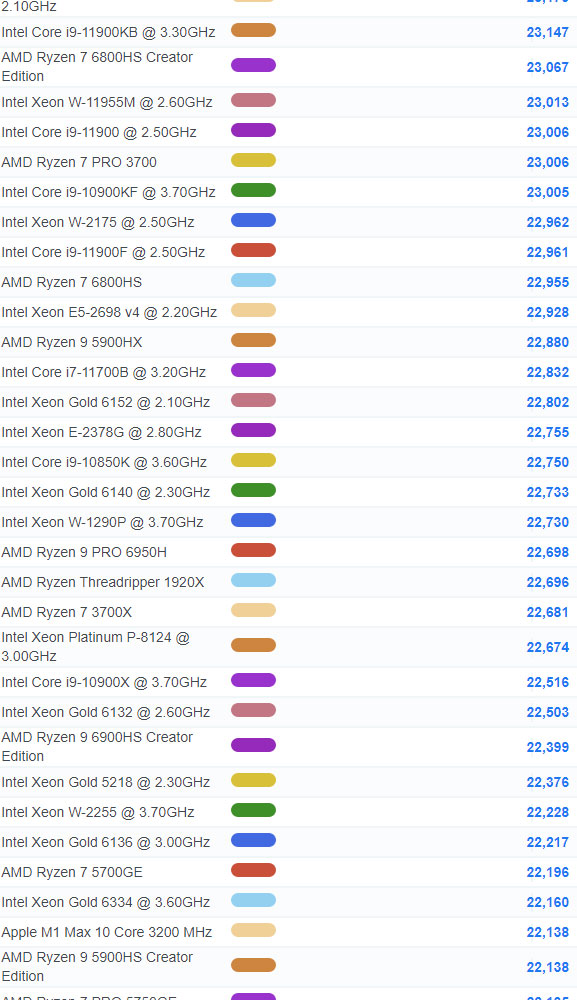The image size is (577, 1000).
Task: Click score 23,147
Action: point(548,32)
